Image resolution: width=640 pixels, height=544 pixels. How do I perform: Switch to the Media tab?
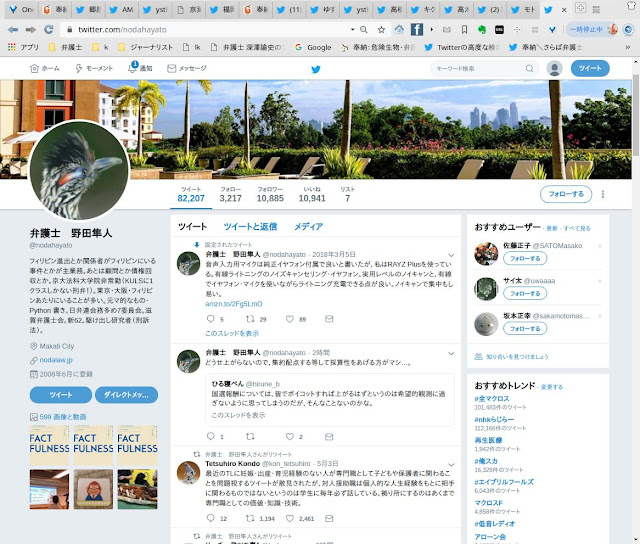point(309,226)
